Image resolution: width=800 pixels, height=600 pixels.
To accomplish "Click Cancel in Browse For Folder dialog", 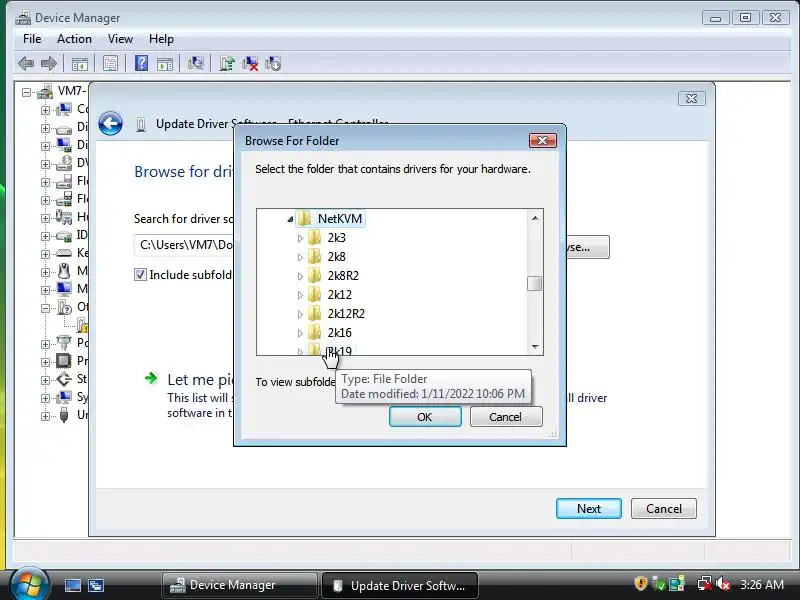I will tap(506, 417).
